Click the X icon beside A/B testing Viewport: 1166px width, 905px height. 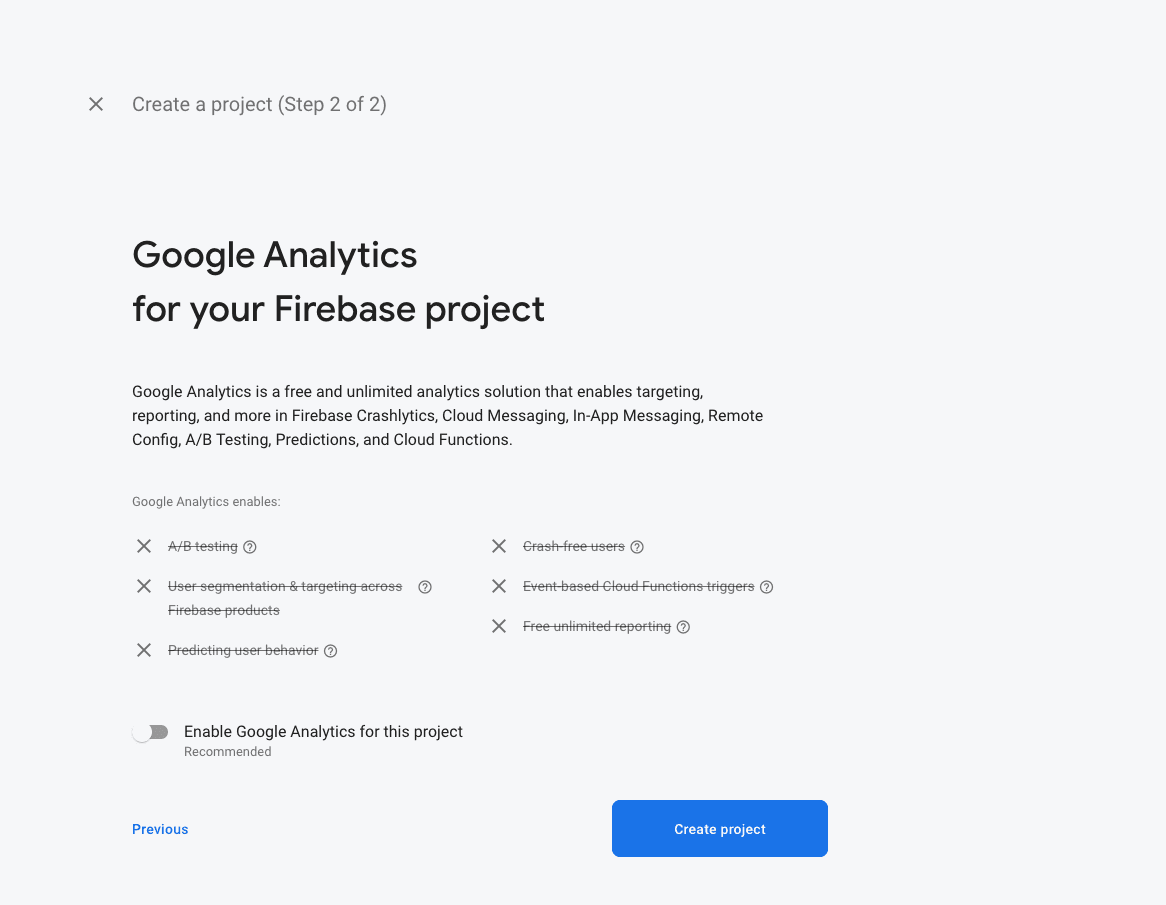pyautogui.click(x=143, y=546)
